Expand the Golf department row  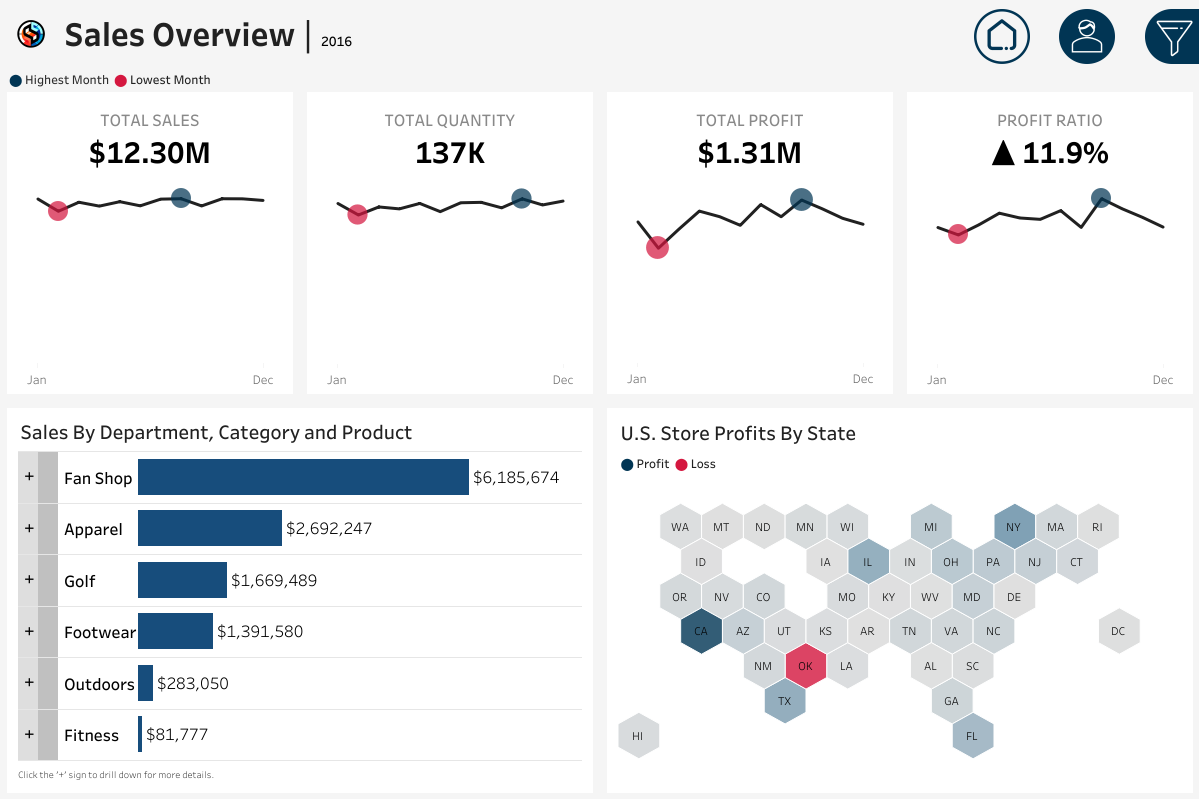(29, 580)
